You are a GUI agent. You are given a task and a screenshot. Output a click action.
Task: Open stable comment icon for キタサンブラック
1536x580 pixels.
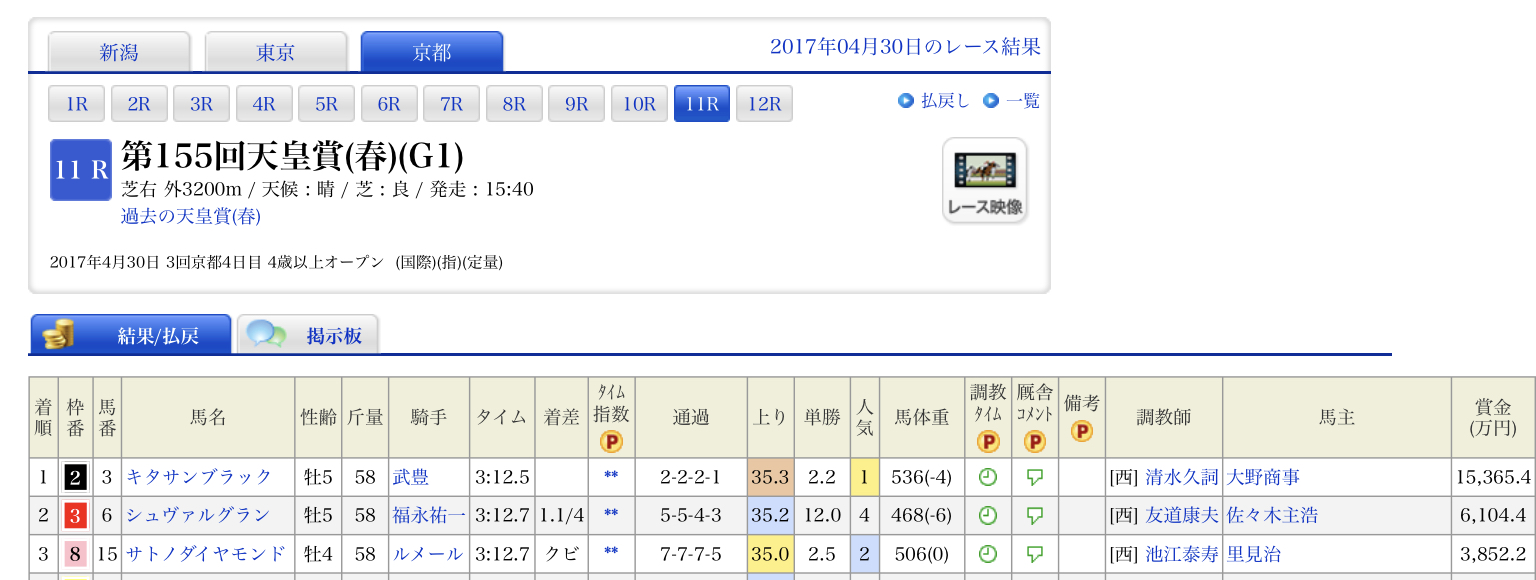(x=1035, y=478)
